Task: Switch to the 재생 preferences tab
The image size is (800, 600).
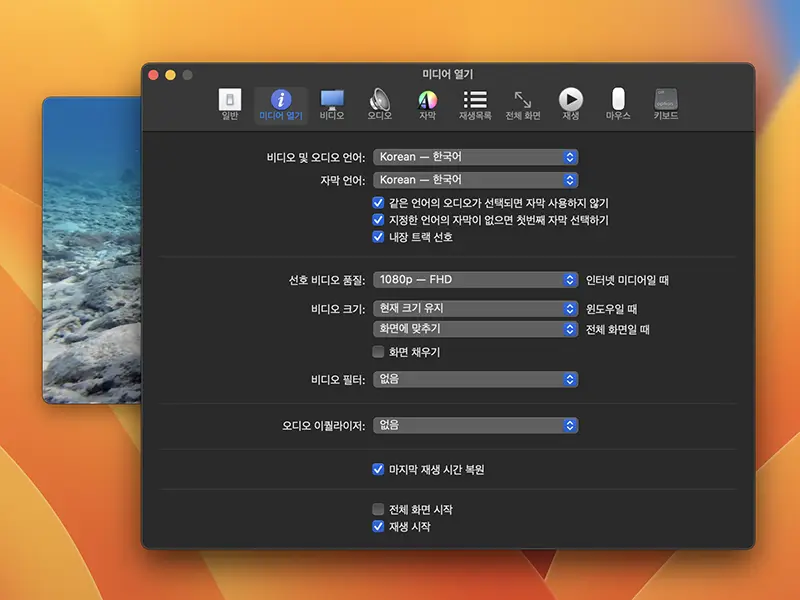Action: click(570, 105)
